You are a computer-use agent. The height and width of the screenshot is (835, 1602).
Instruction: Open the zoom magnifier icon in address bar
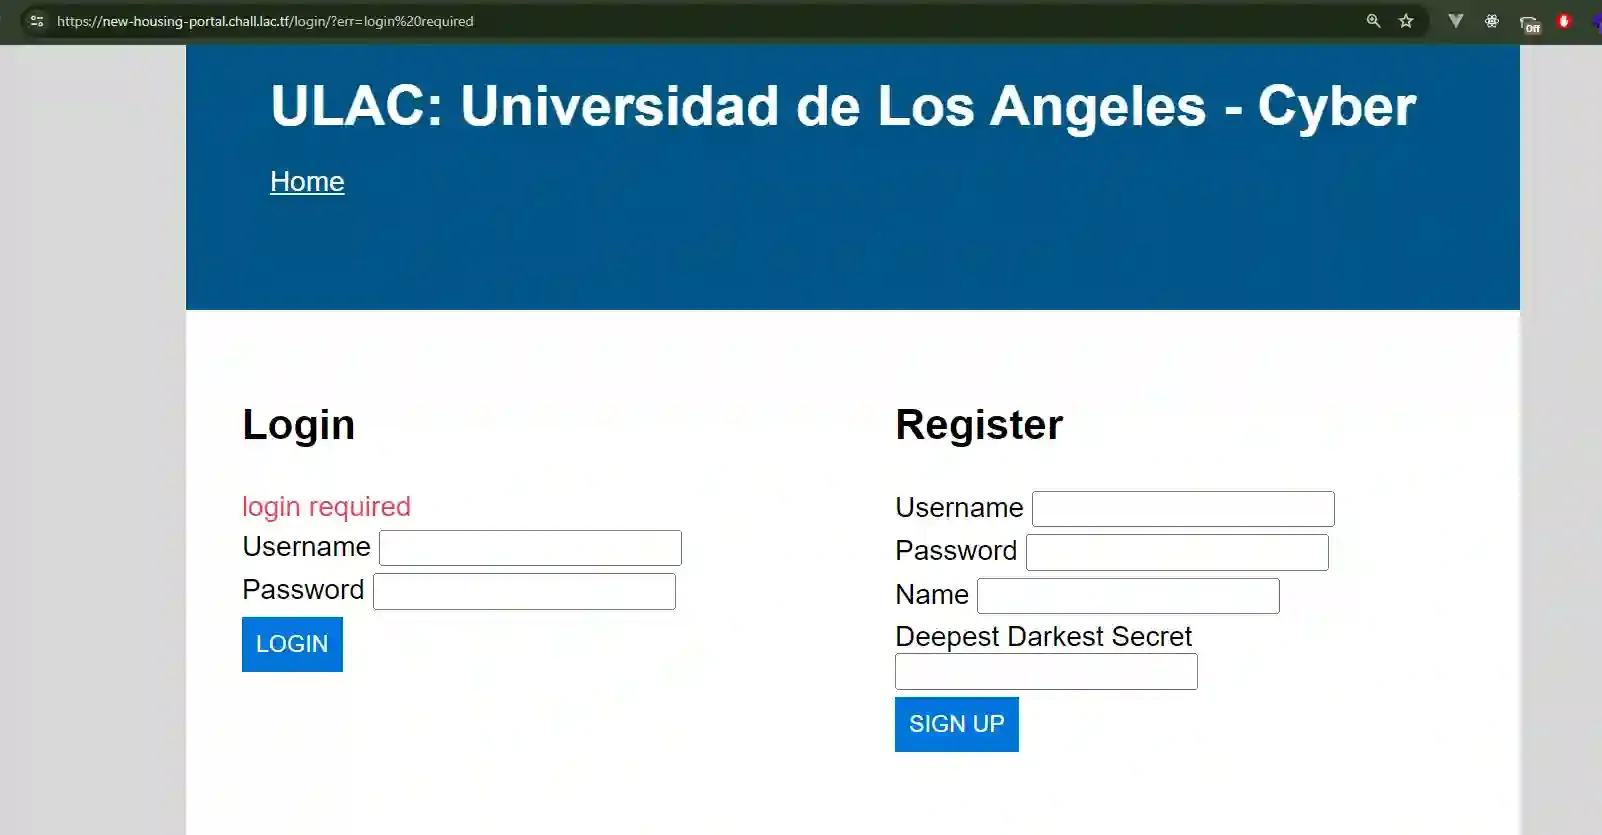point(1373,20)
